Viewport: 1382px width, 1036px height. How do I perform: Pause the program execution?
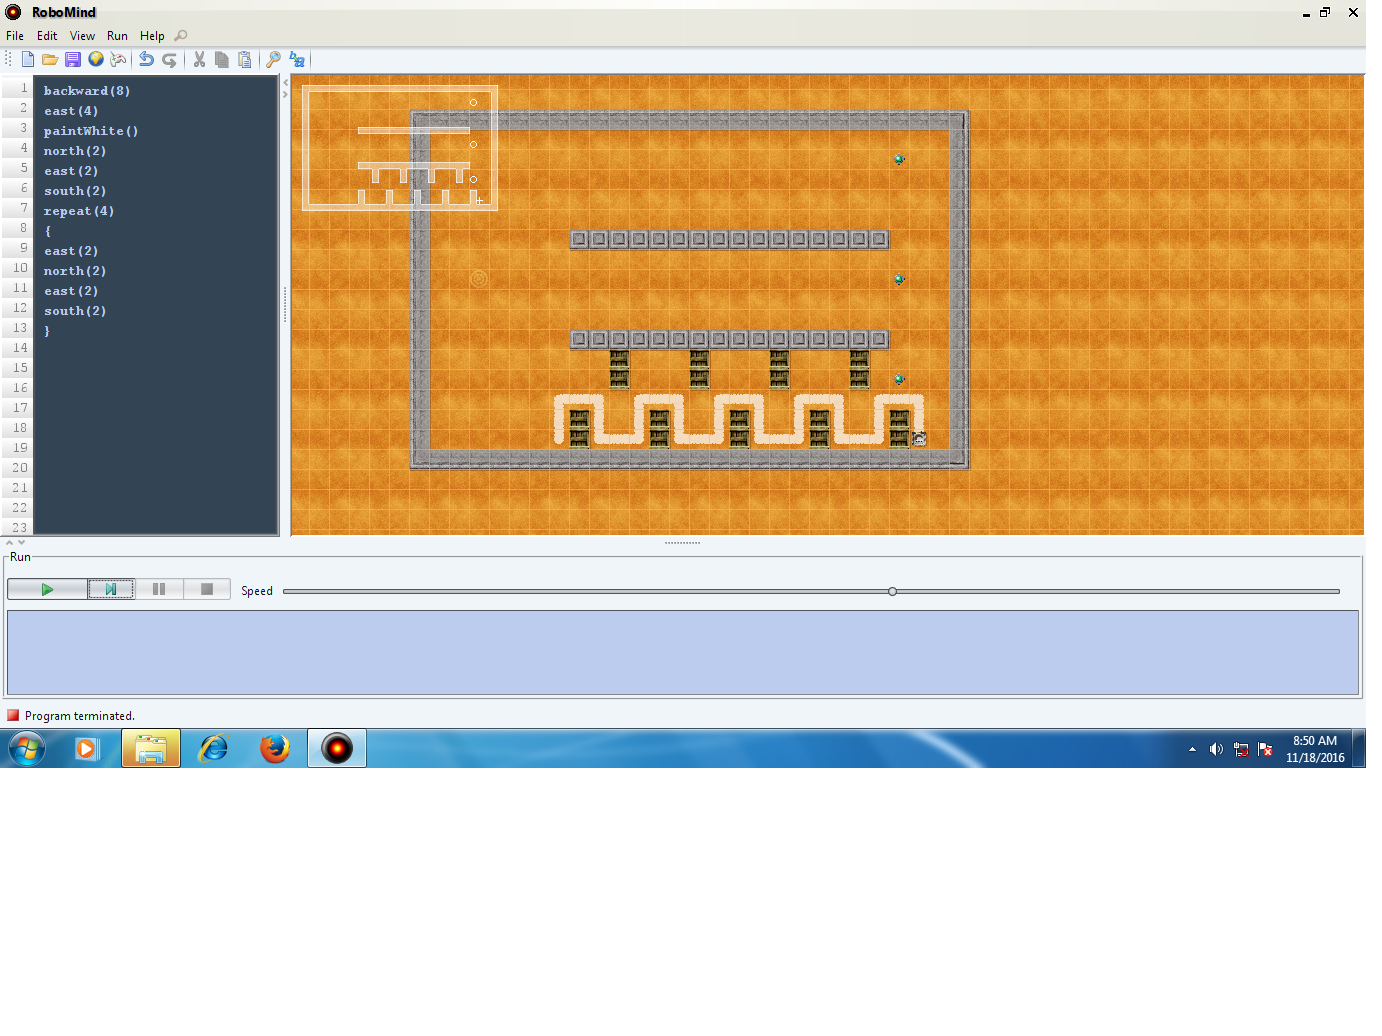(159, 590)
